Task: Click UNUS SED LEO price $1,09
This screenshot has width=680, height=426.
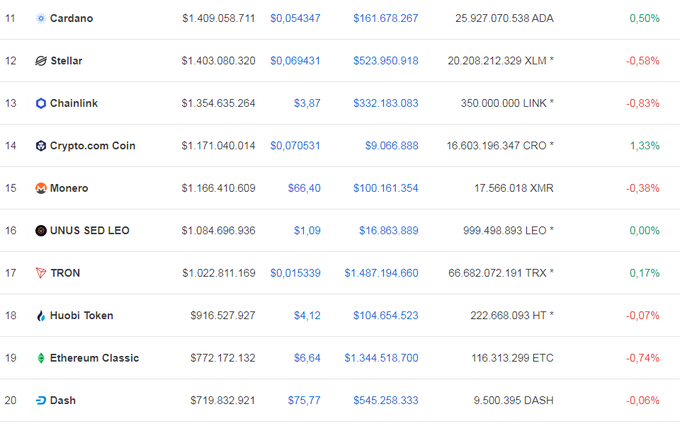Action: pos(307,230)
